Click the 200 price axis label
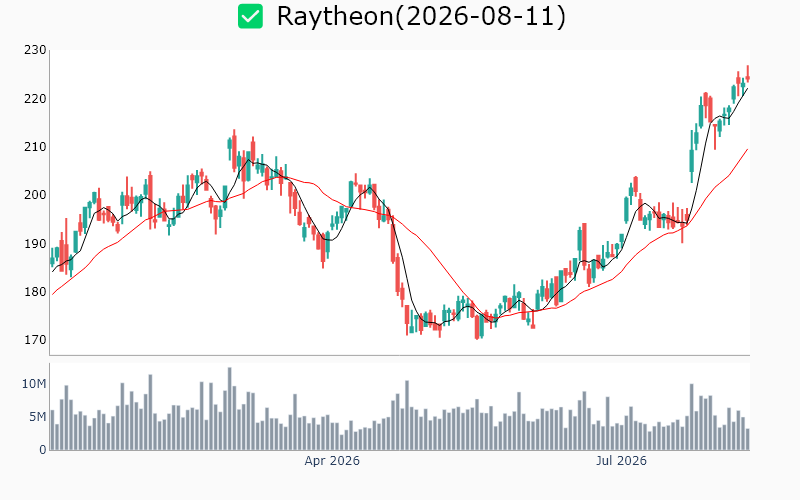This screenshot has width=800, height=500. pyautogui.click(x=35, y=195)
